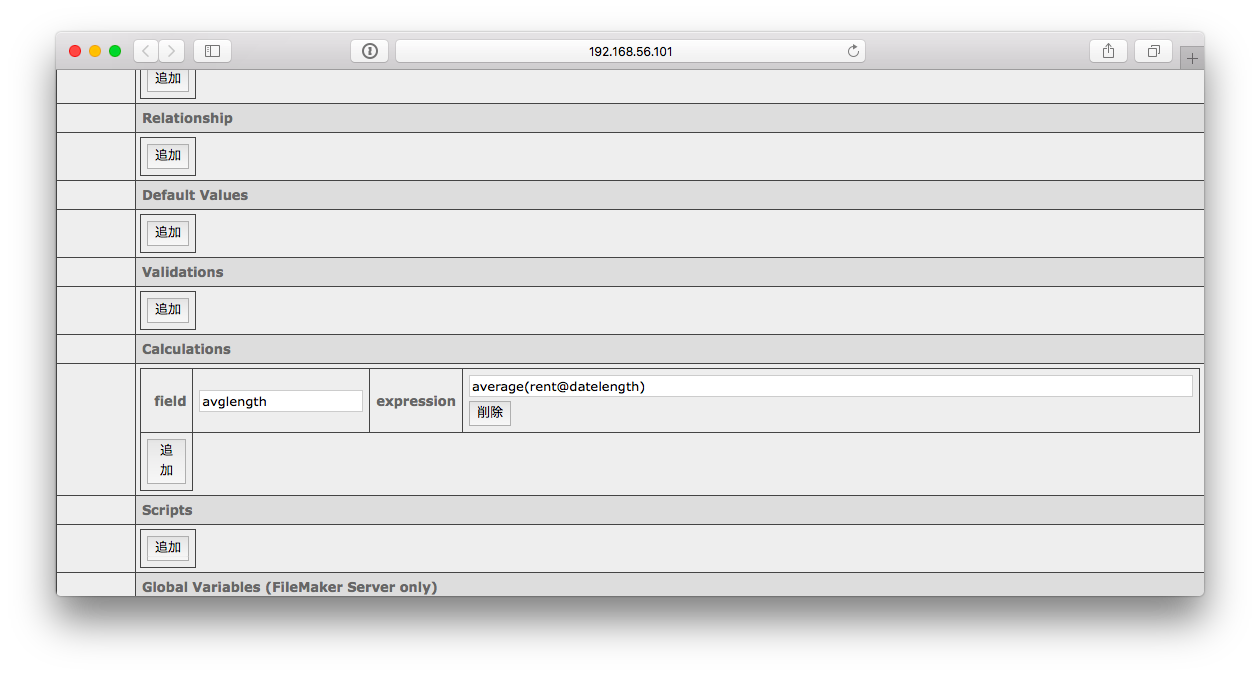Open a new tab with plus button
The height and width of the screenshot is (676, 1260).
click(x=1192, y=58)
